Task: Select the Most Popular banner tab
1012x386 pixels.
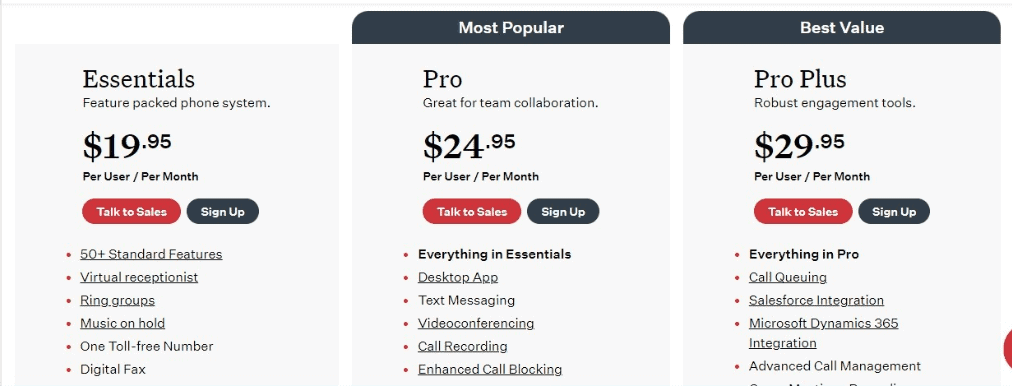Action: tap(511, 28)
